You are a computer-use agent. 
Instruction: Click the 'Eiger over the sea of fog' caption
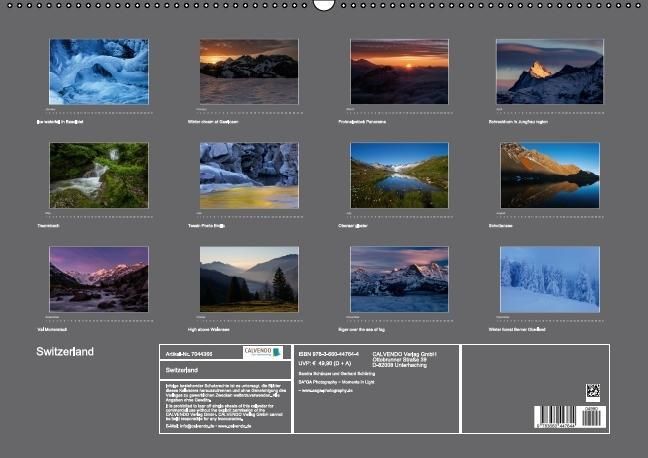[361, 329]
